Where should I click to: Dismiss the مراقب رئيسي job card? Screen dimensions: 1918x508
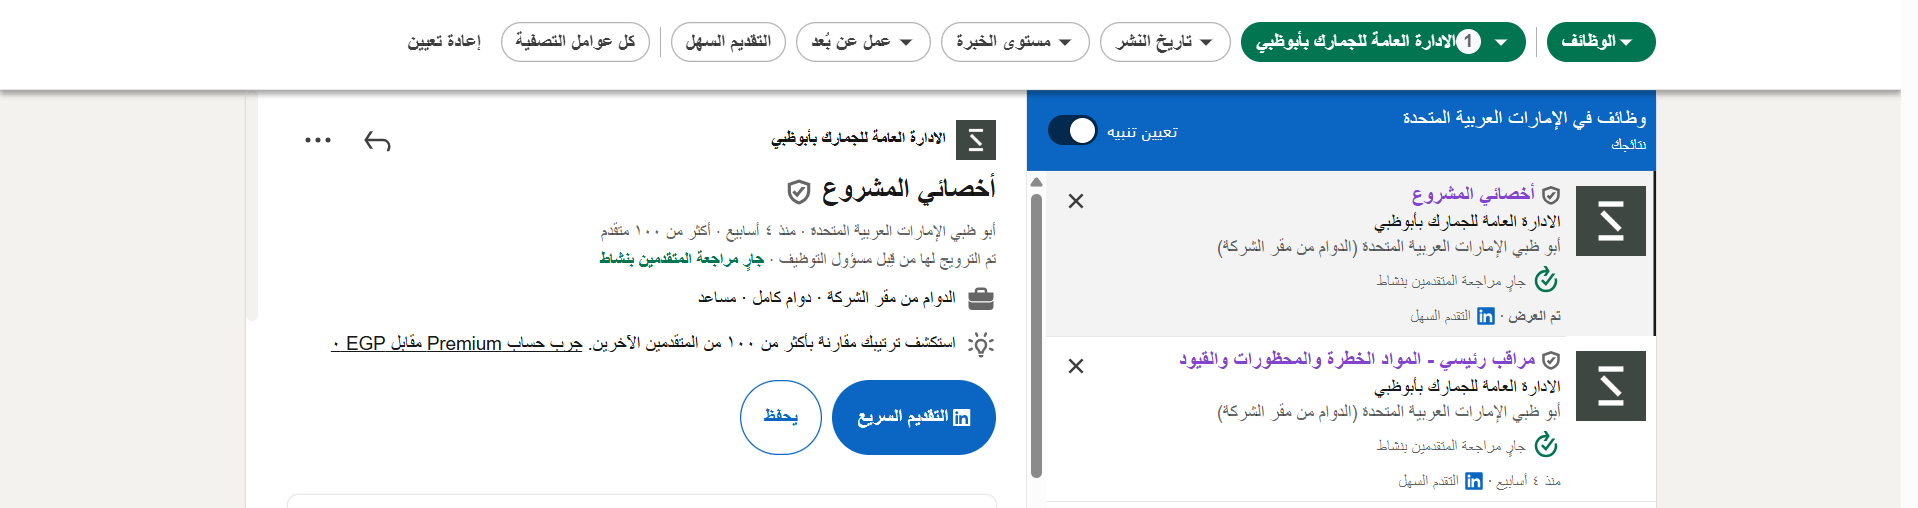pyautogui.click(x=1076, y=366)
